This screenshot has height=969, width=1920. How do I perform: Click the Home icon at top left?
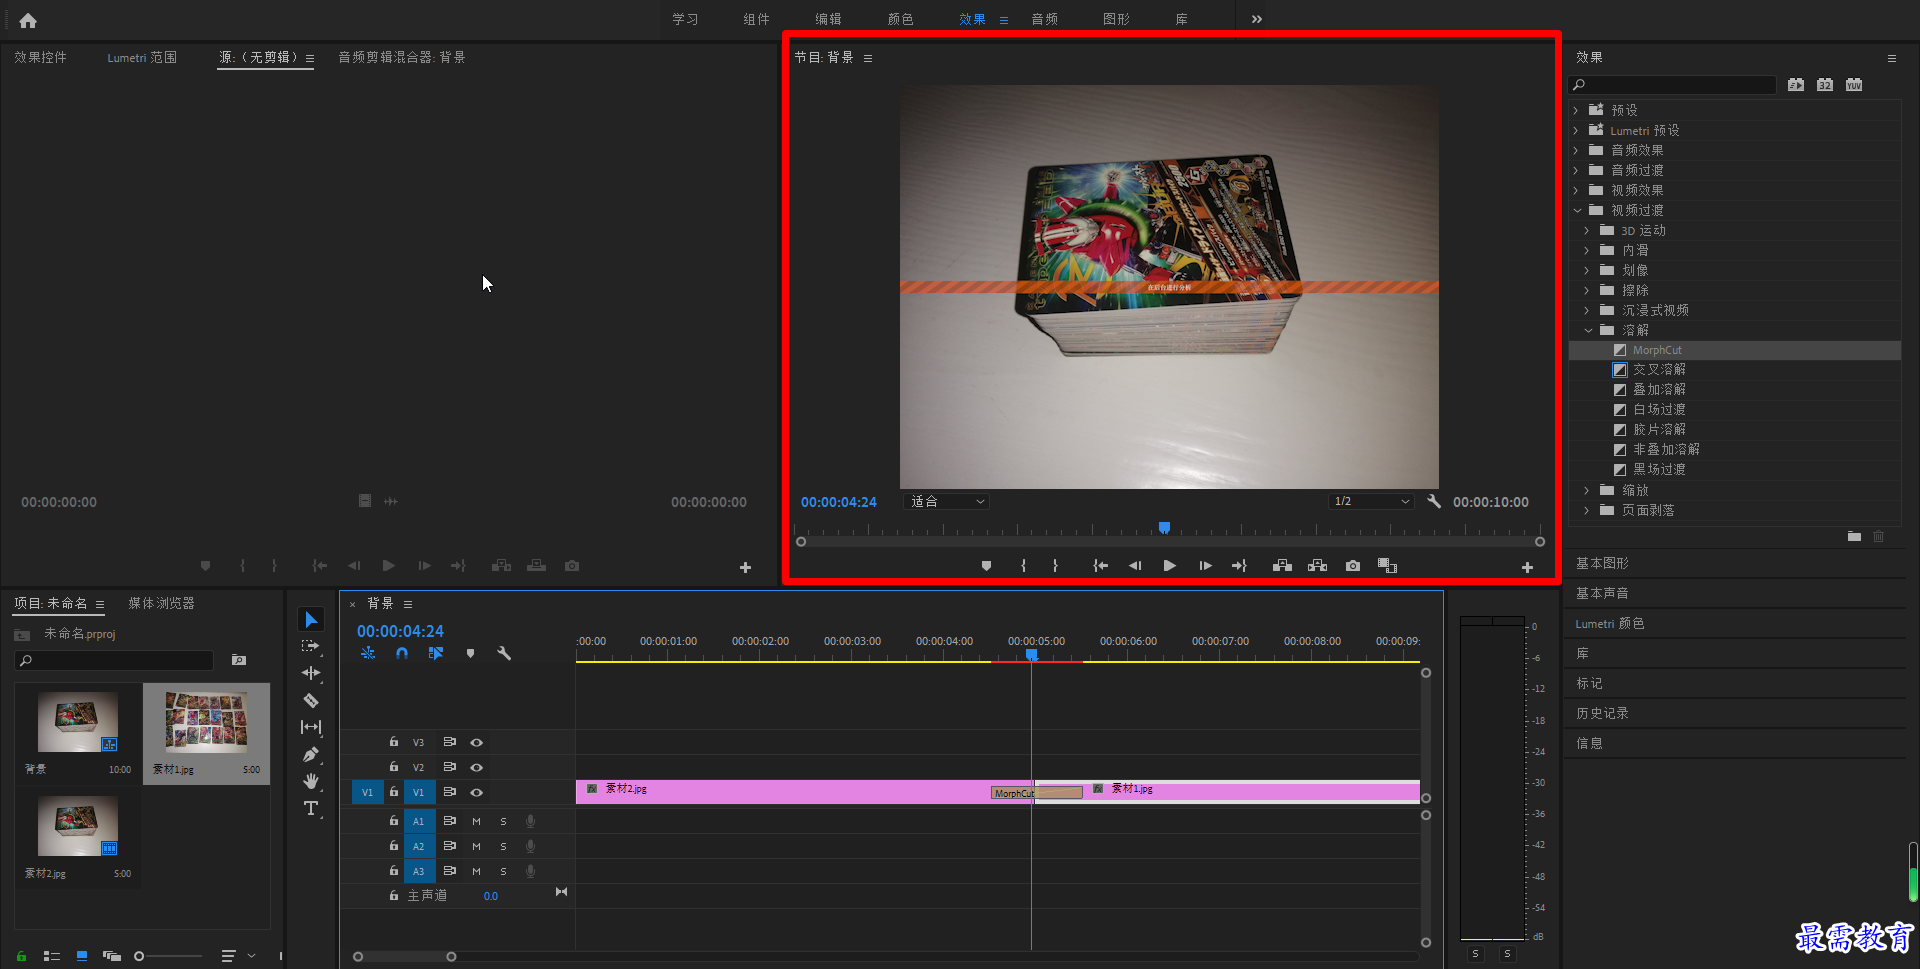(x=28, y=20)
